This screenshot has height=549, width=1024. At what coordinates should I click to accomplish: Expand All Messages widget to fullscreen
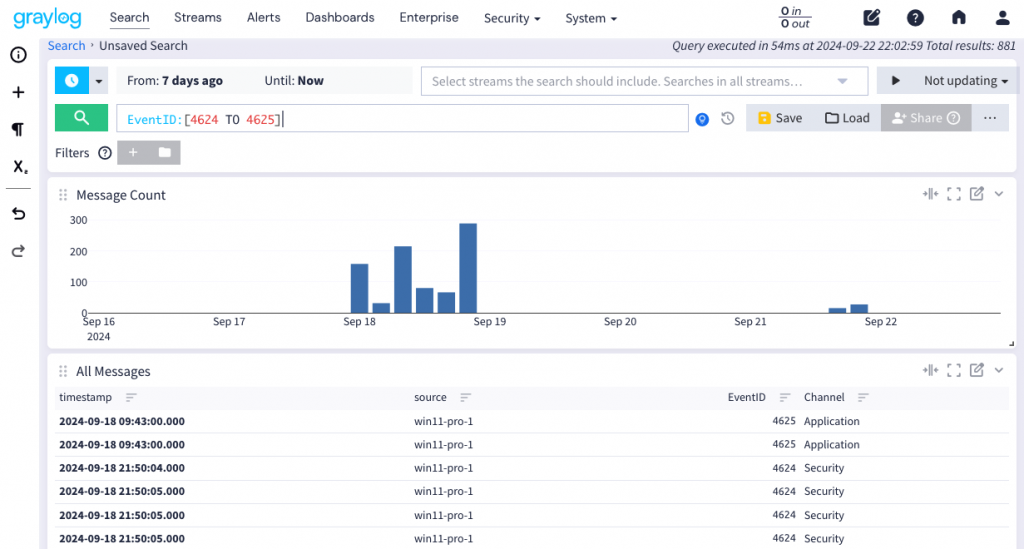tap(953, 370)
